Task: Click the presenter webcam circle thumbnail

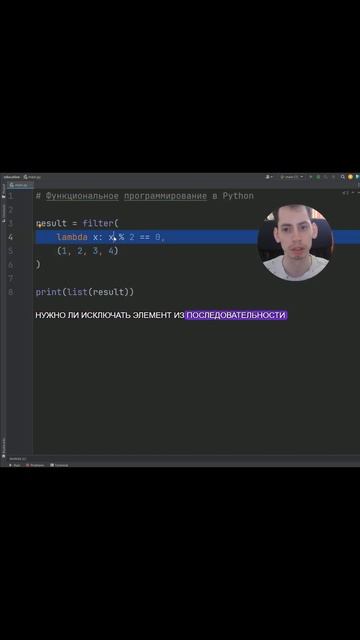Action: point(296,243)
